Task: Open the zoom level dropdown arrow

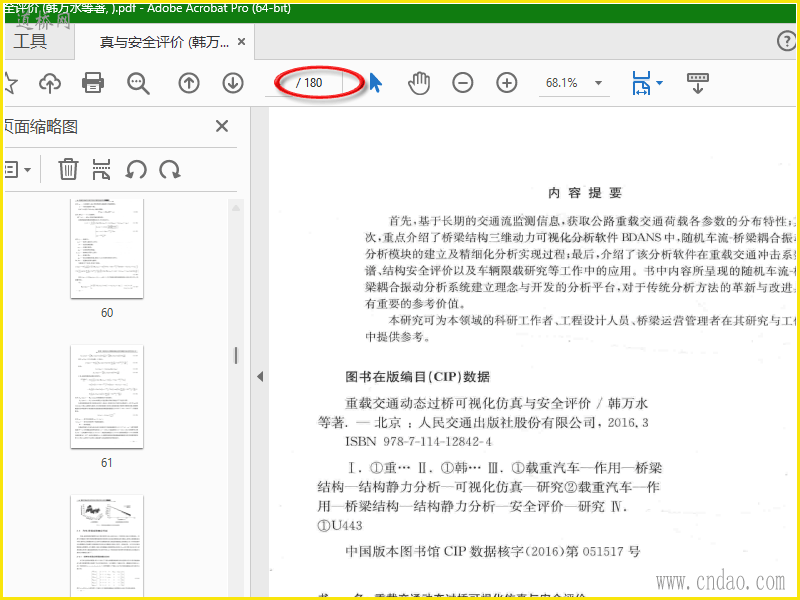Action: (x=598, y=83)
